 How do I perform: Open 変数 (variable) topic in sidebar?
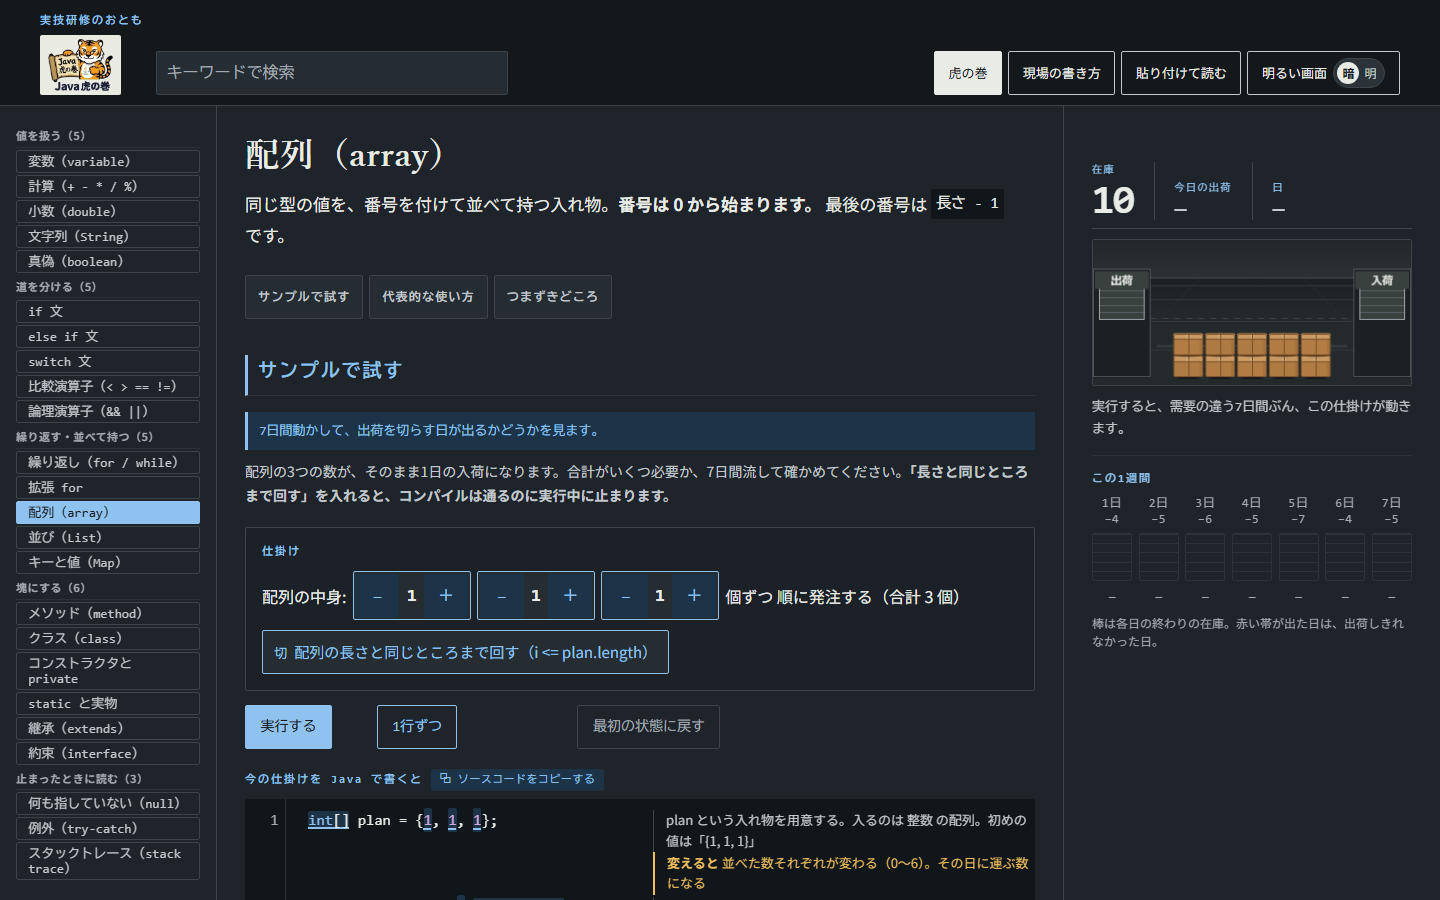(108, 161)
